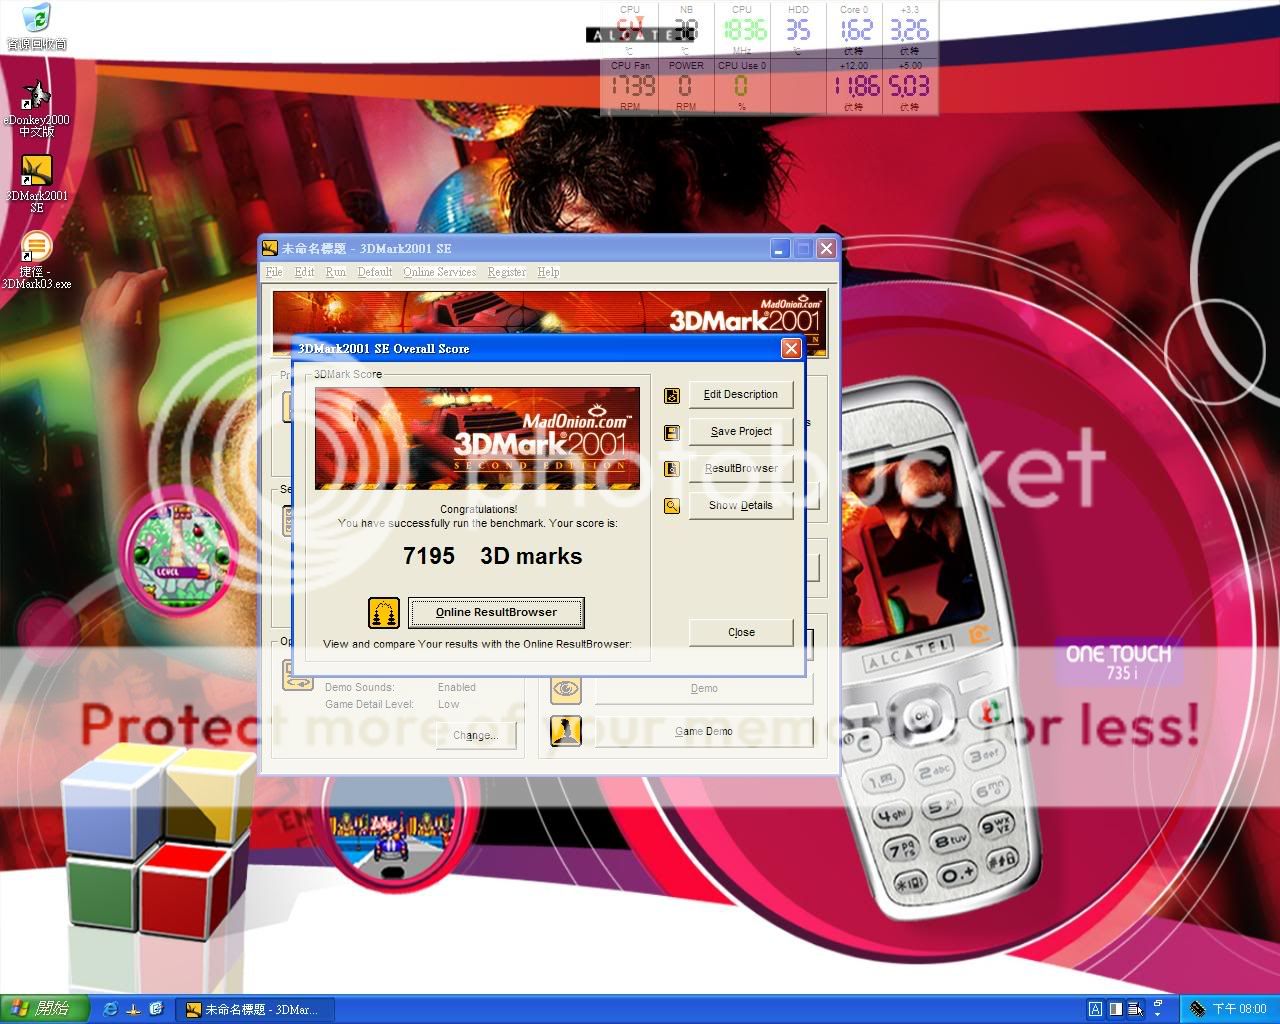This screenshot has width=1280, height=1024.
Task: Click the Game Demo player icon
Action: pos(566,731)
